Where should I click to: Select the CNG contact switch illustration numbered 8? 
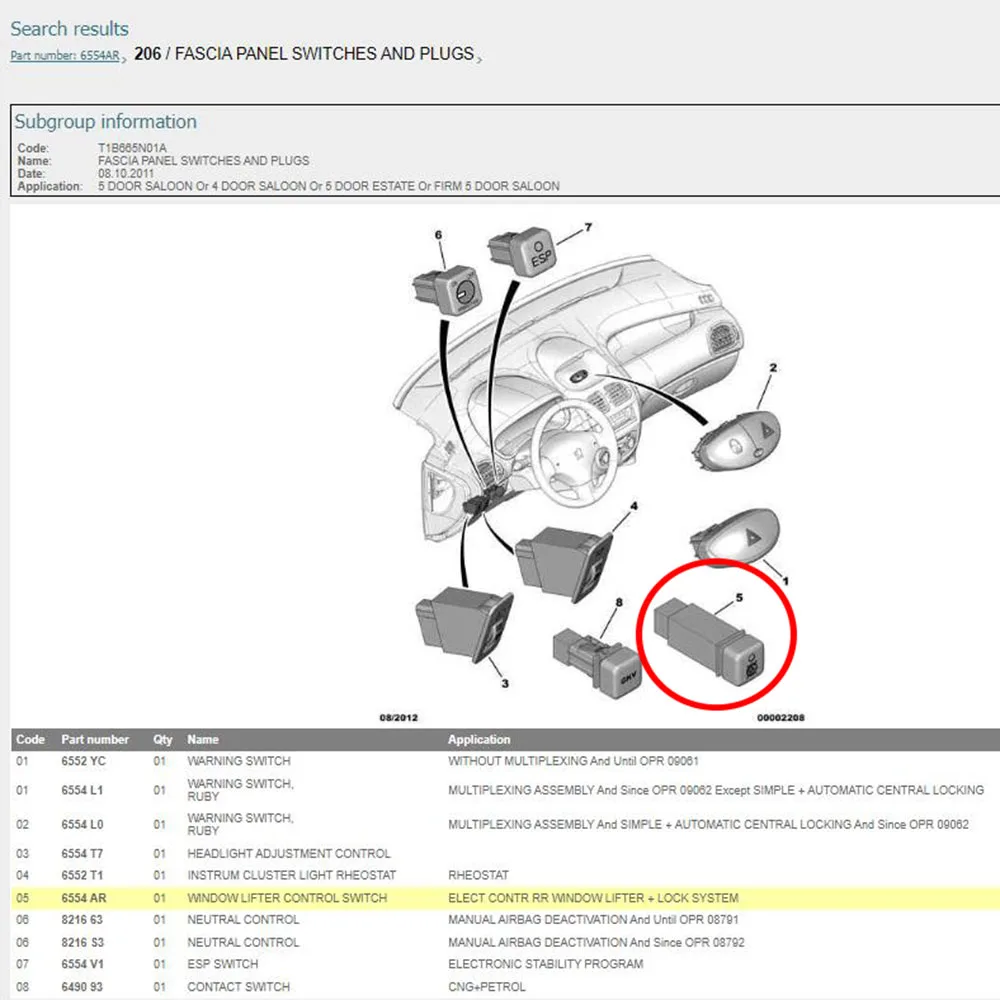tap(596, 663)
